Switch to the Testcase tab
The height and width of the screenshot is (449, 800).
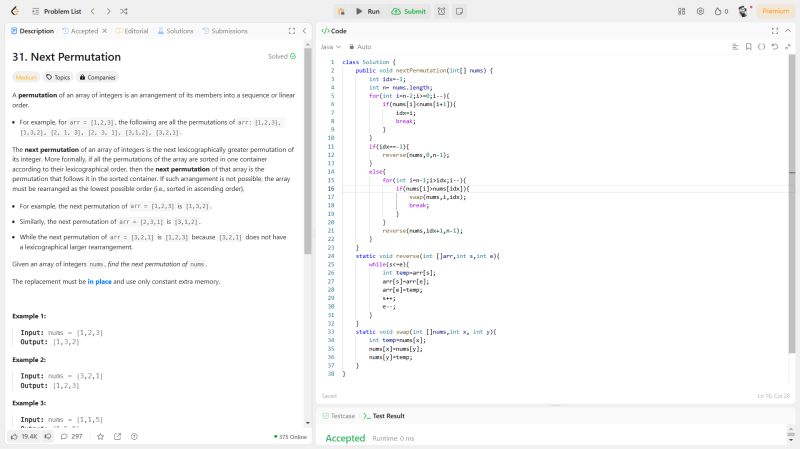point(339,416)
